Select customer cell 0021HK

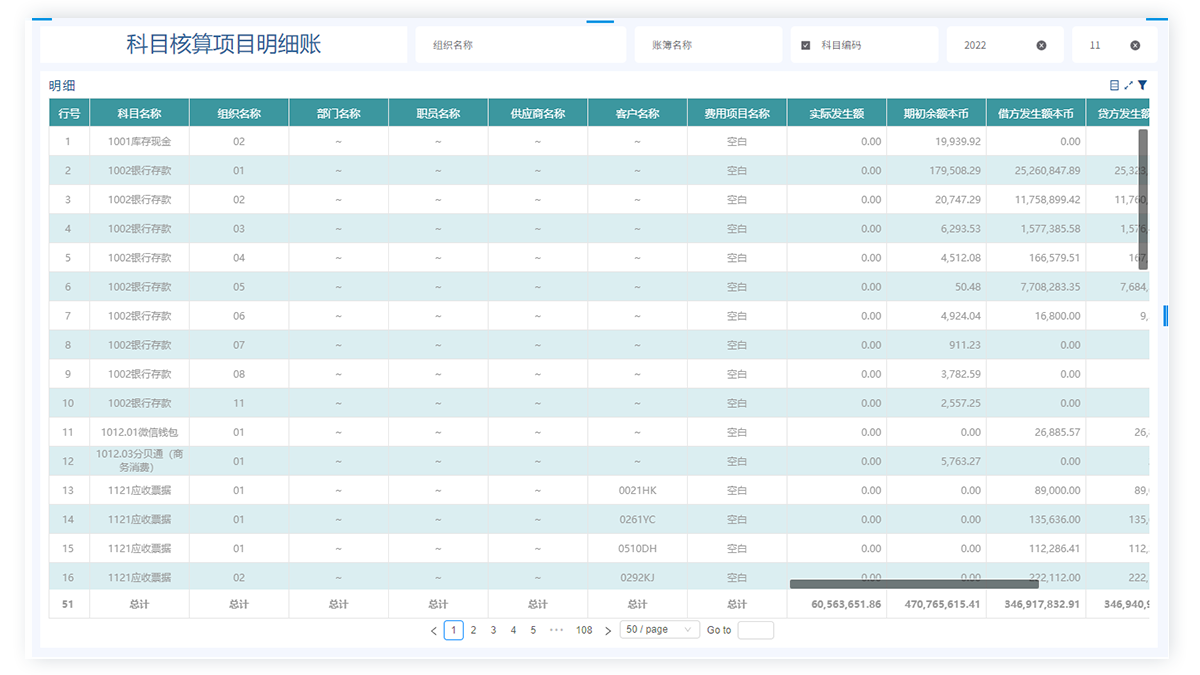coord(637,491)
